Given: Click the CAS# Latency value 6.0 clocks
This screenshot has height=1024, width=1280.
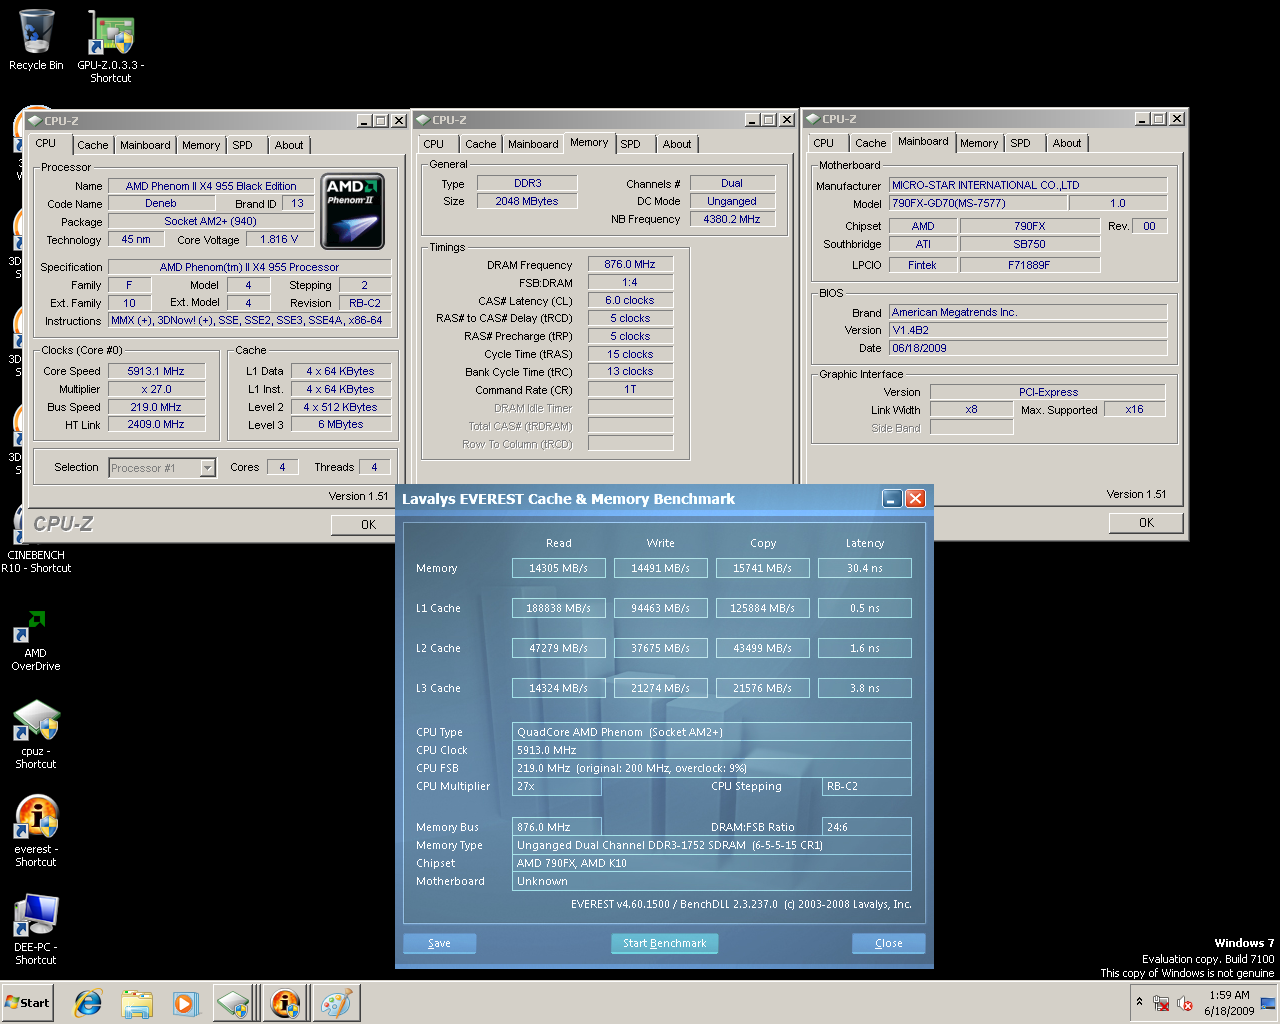Looking at the screenshot, I should coord(630,300).
